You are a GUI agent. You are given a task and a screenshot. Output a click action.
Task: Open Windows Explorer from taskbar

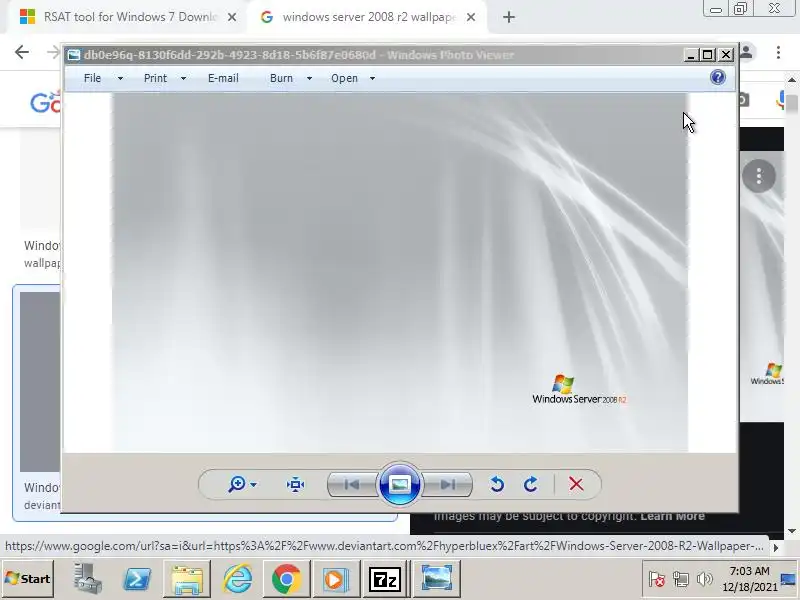coord(187,579)
